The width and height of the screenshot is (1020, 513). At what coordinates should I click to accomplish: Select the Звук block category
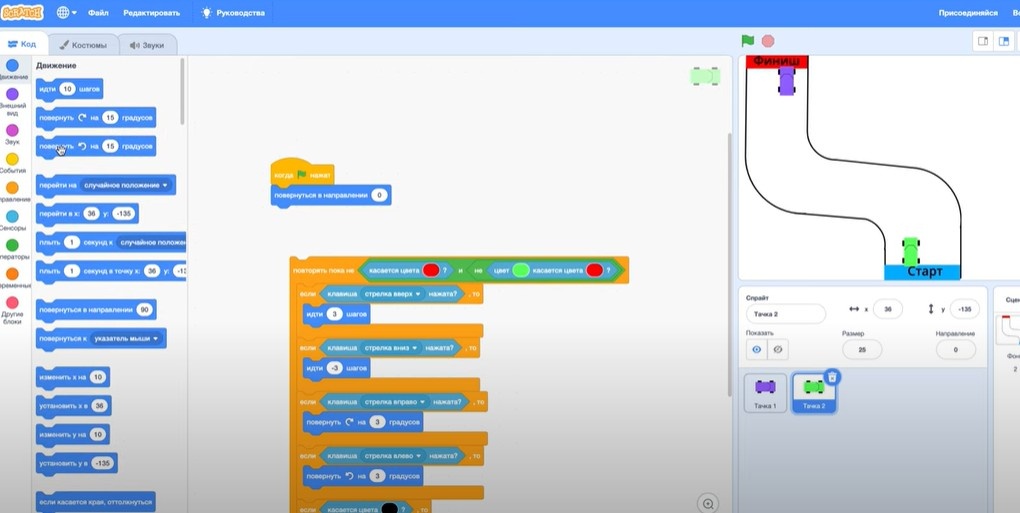12,135
